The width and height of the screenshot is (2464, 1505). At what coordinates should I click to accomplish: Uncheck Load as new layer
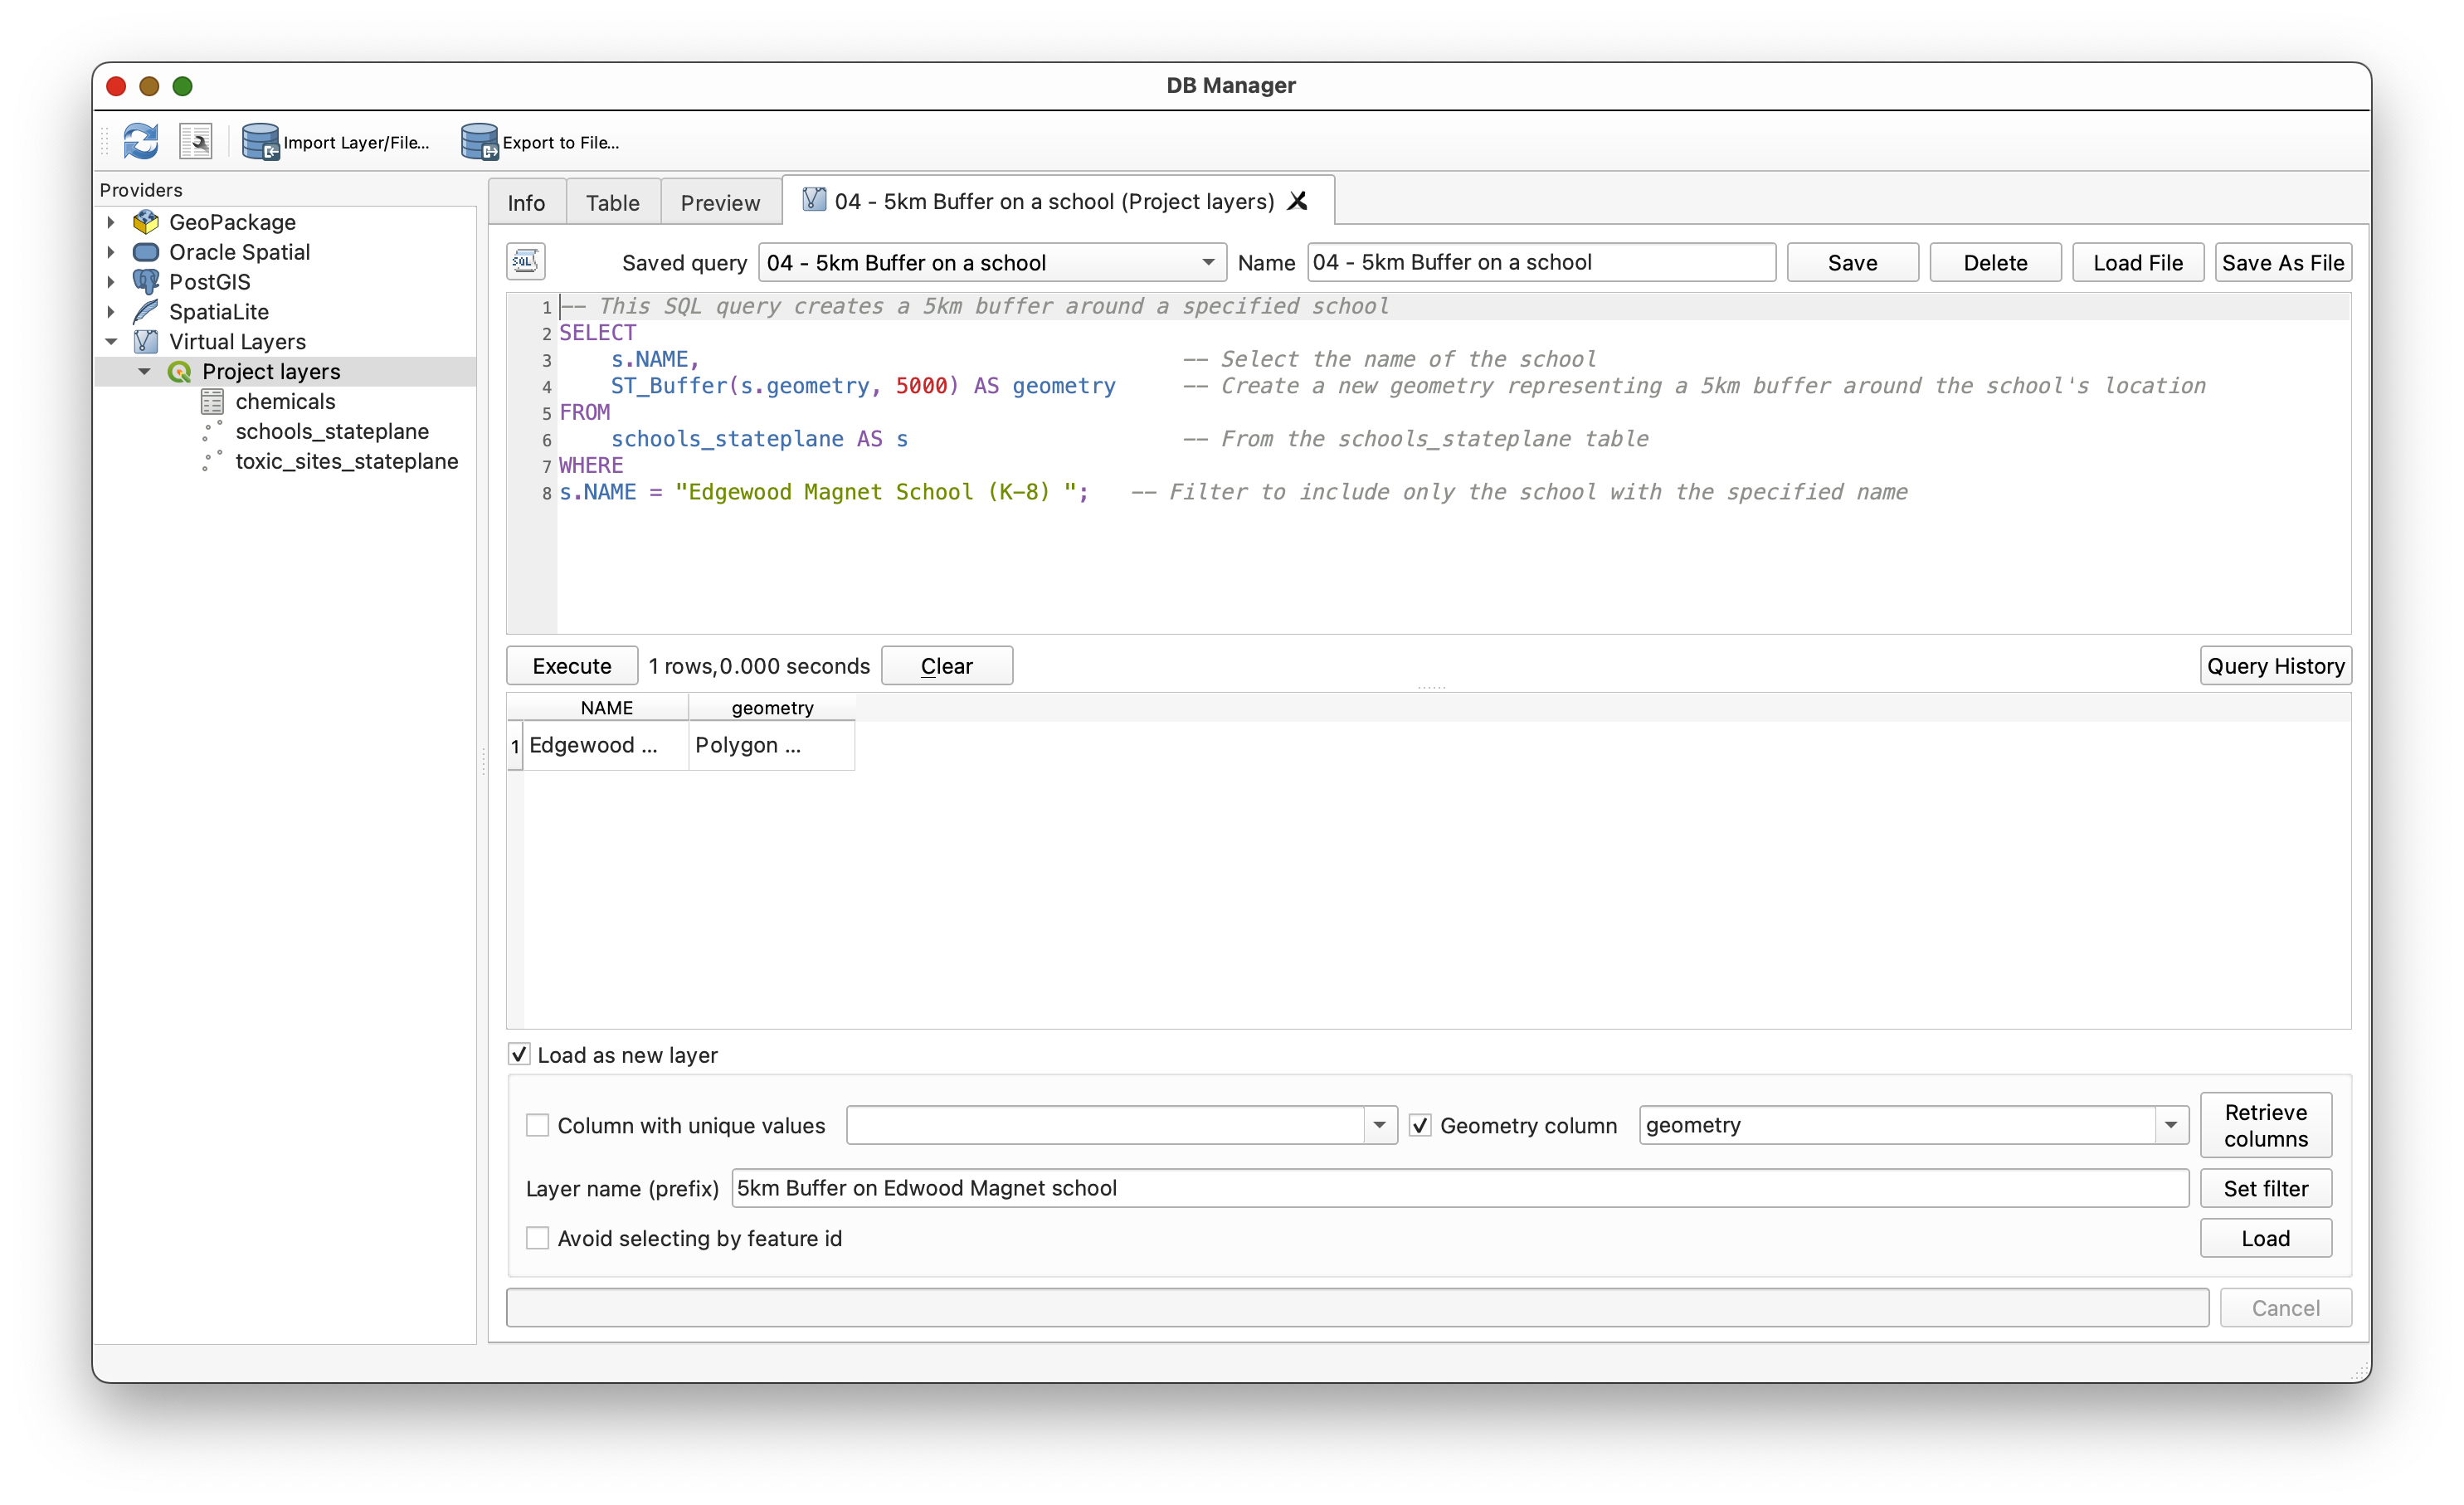click(519, 1054)
